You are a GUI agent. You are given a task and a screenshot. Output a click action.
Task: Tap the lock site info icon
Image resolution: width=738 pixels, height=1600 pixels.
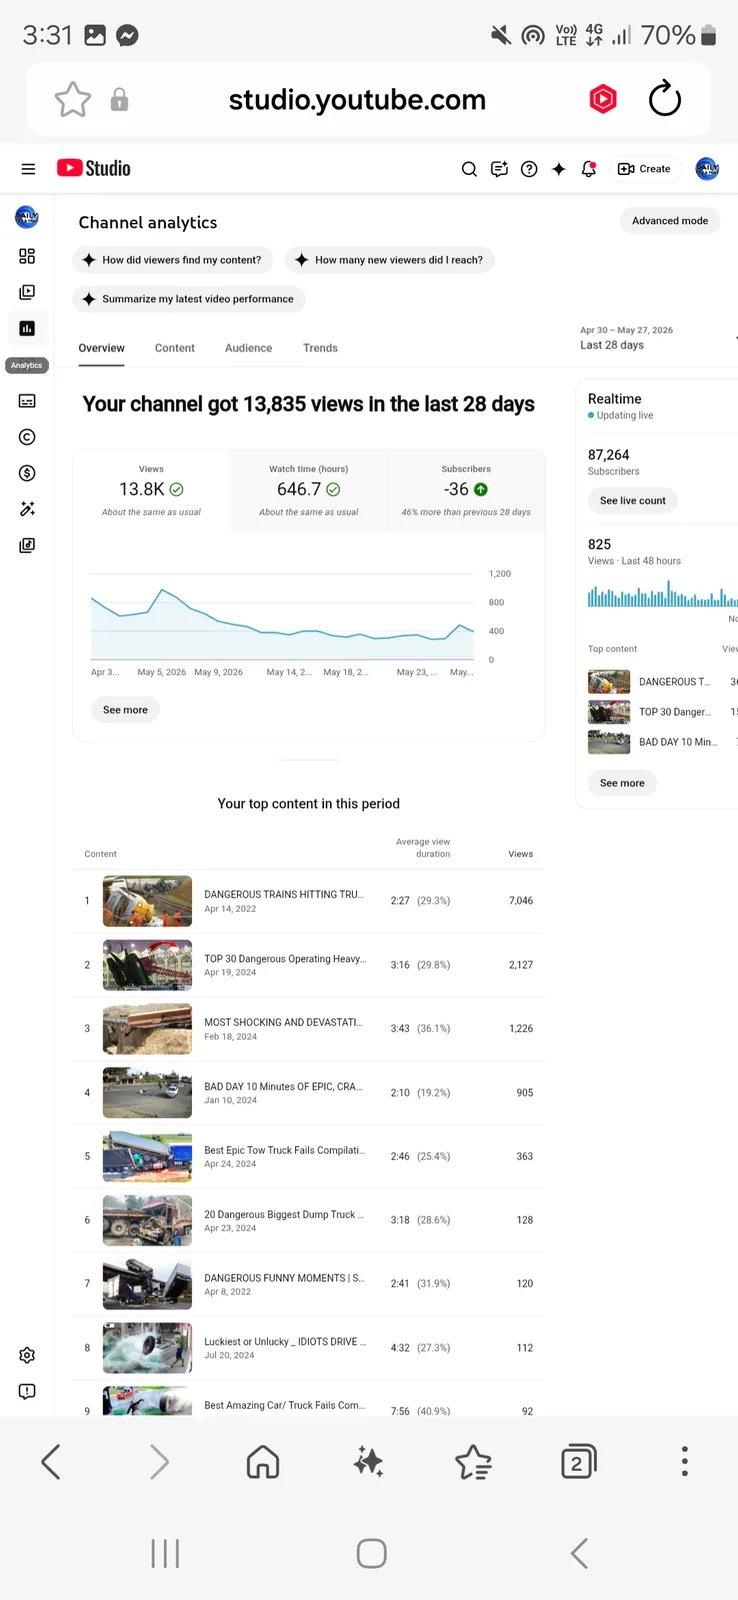(119, 100)
